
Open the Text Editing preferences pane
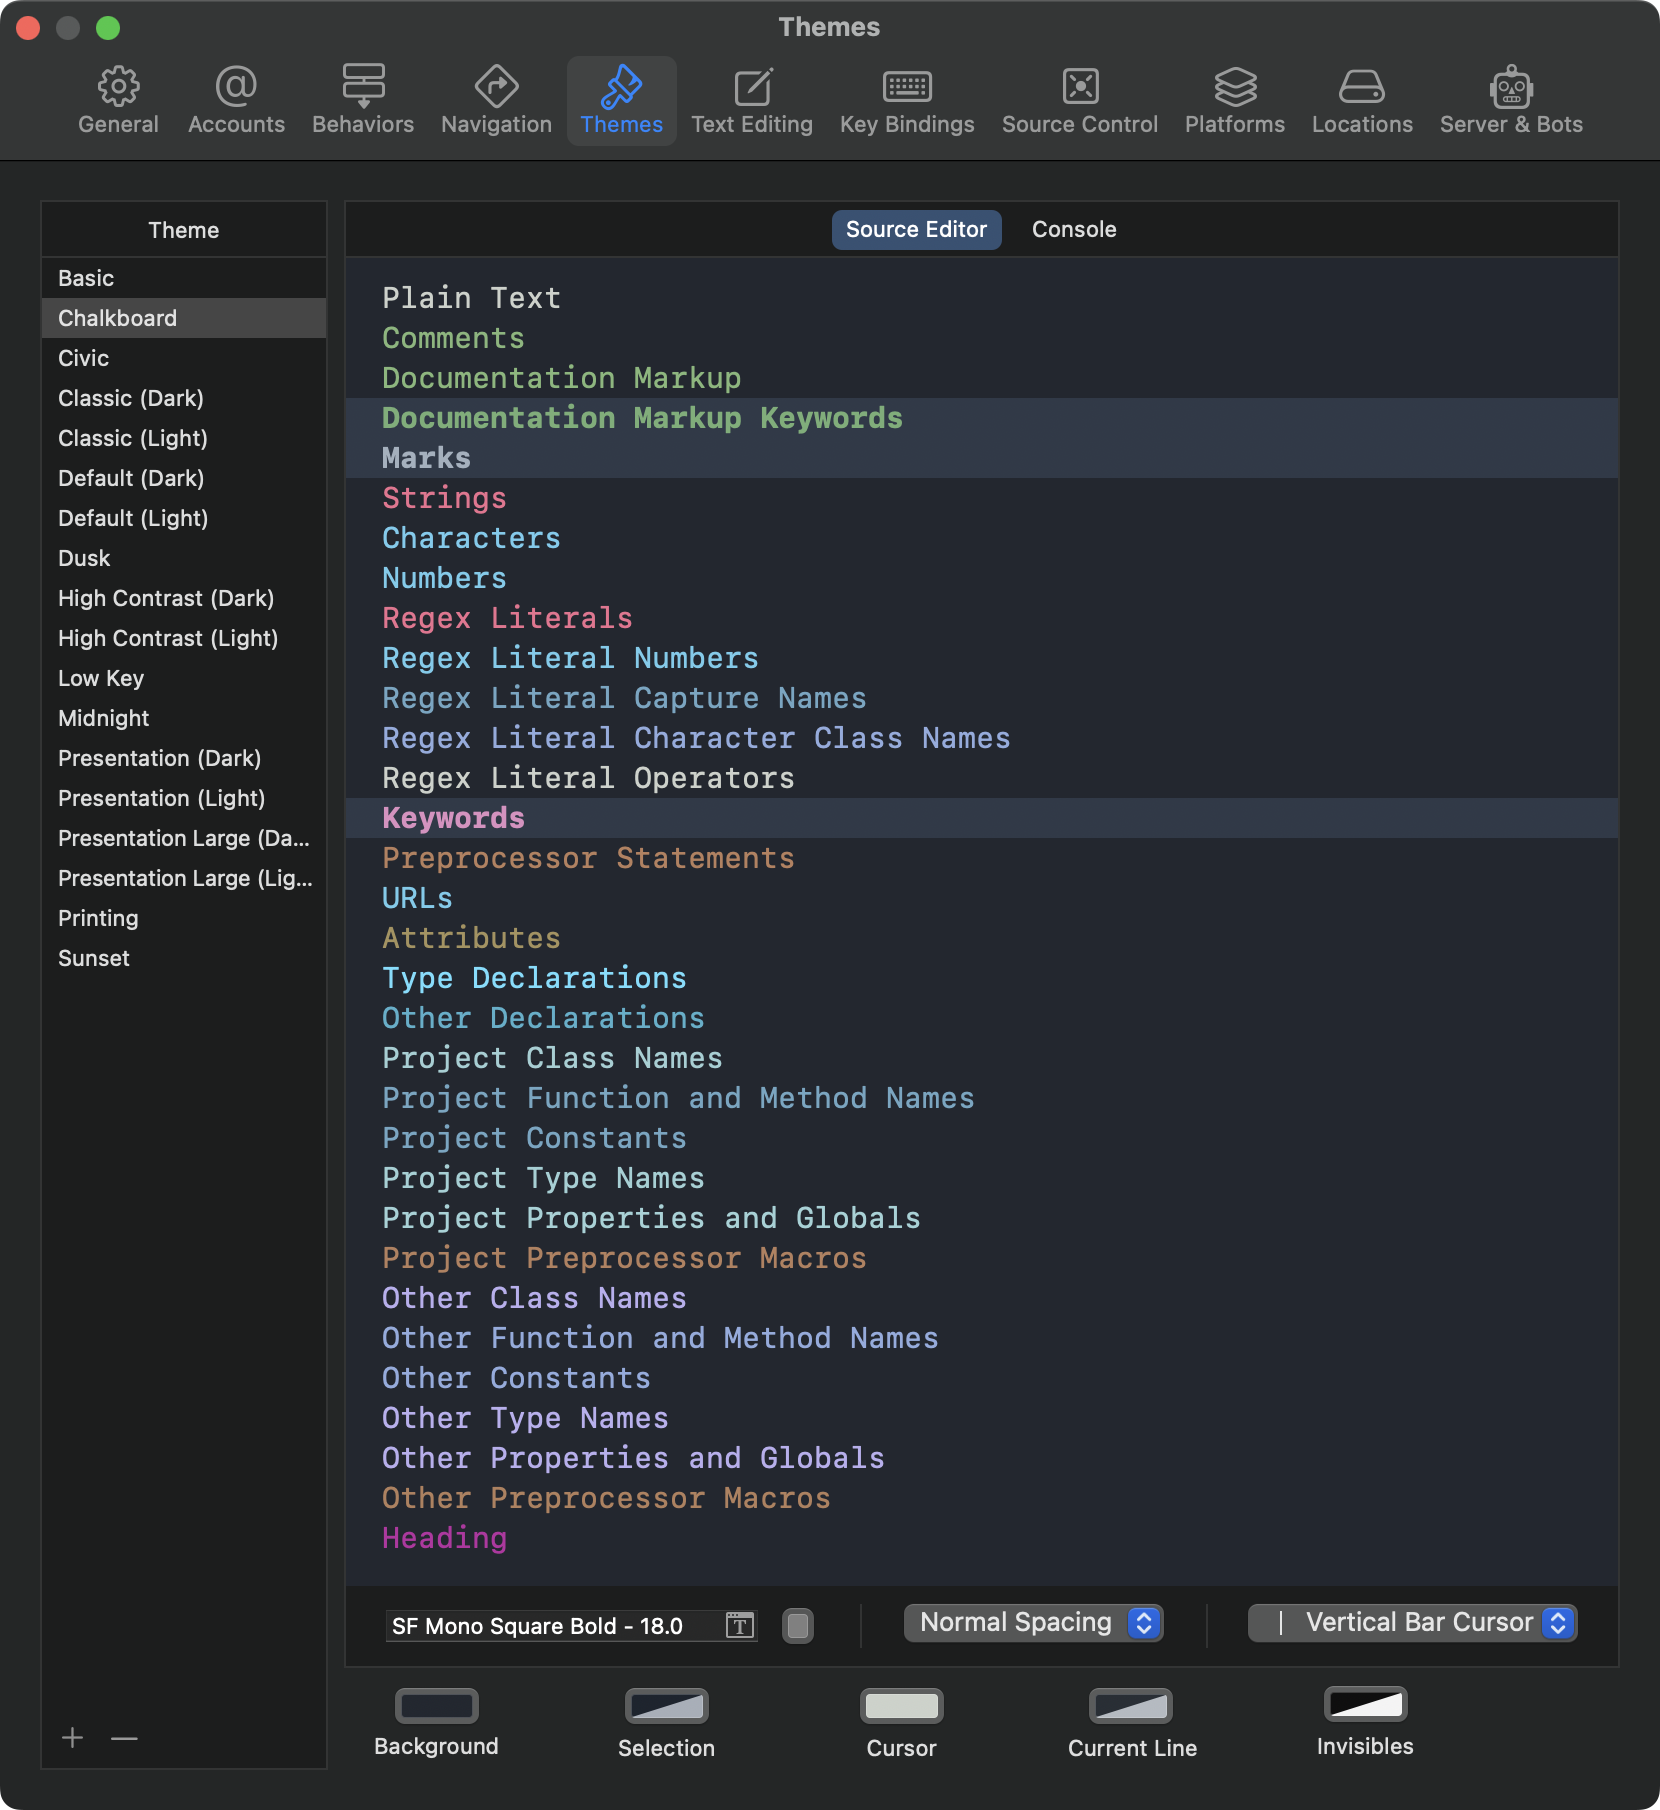coord(752,101)
